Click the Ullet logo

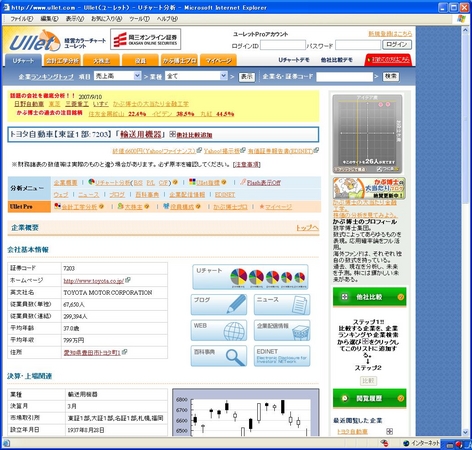[34, 40]
